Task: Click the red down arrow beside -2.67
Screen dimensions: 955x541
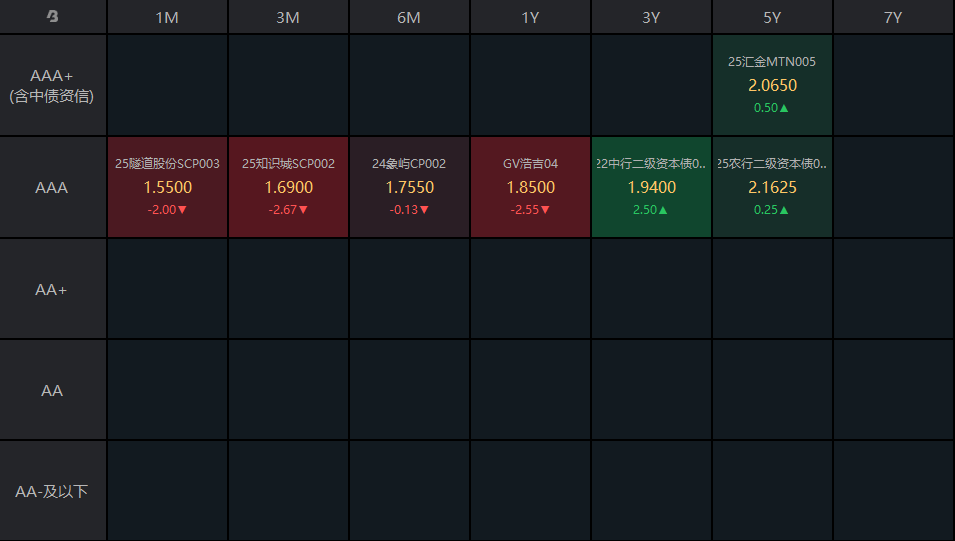Action: 304,210
